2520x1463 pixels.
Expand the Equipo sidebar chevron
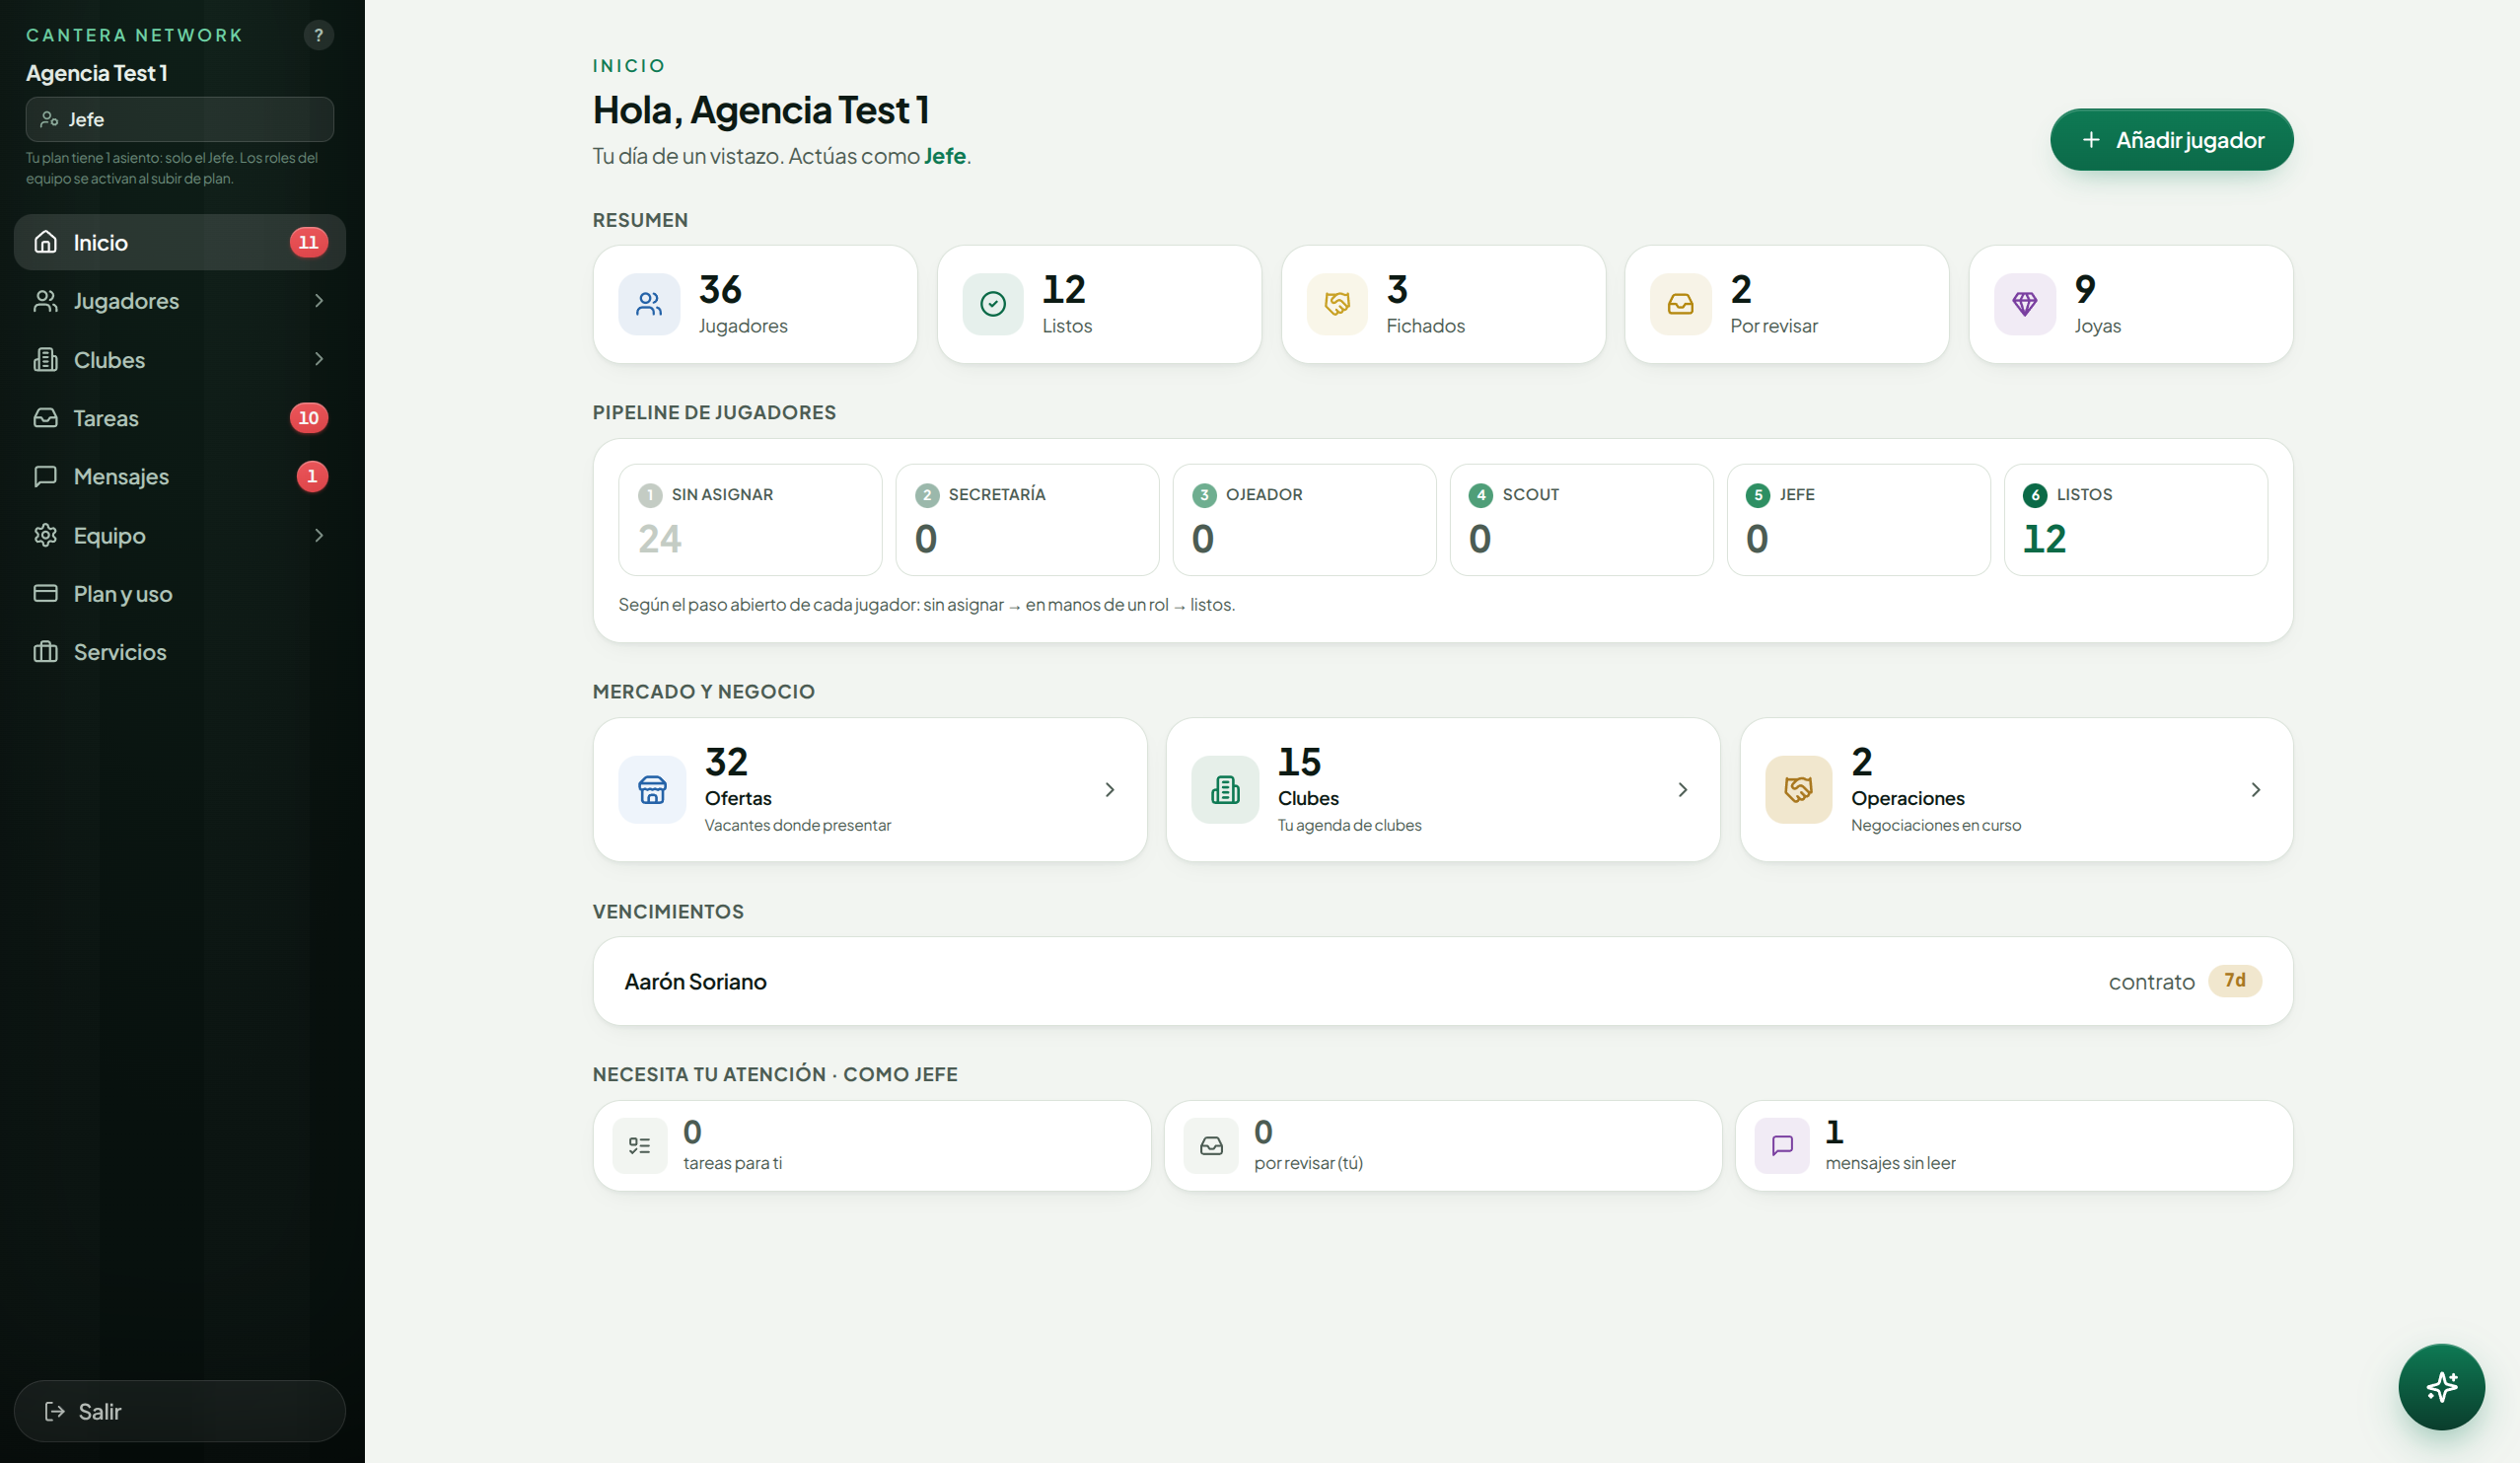[319, 535]
